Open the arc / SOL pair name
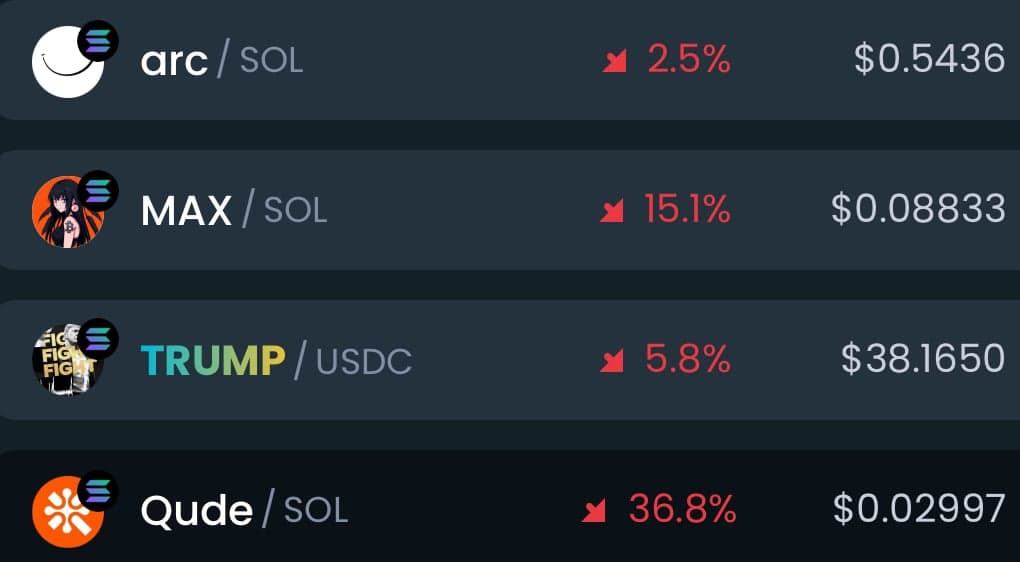The height and width of the screenshot is (562, 1020). (x=221, y=61)
